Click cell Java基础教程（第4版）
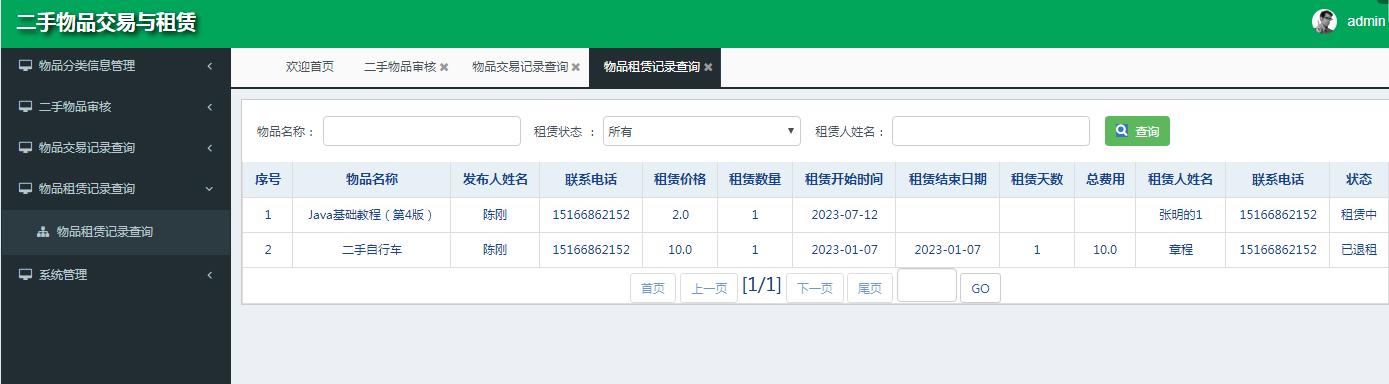The height and width of the screenshot is (384, 1389). [x=372, y=215]
